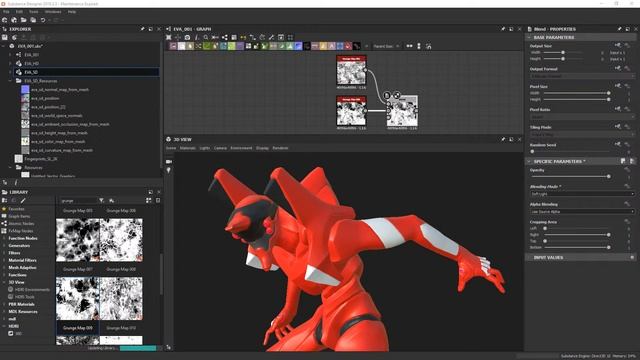Adjust the Opacity slider handle
The width and height of the screenshot is (640, 360).
pos(609,176)
